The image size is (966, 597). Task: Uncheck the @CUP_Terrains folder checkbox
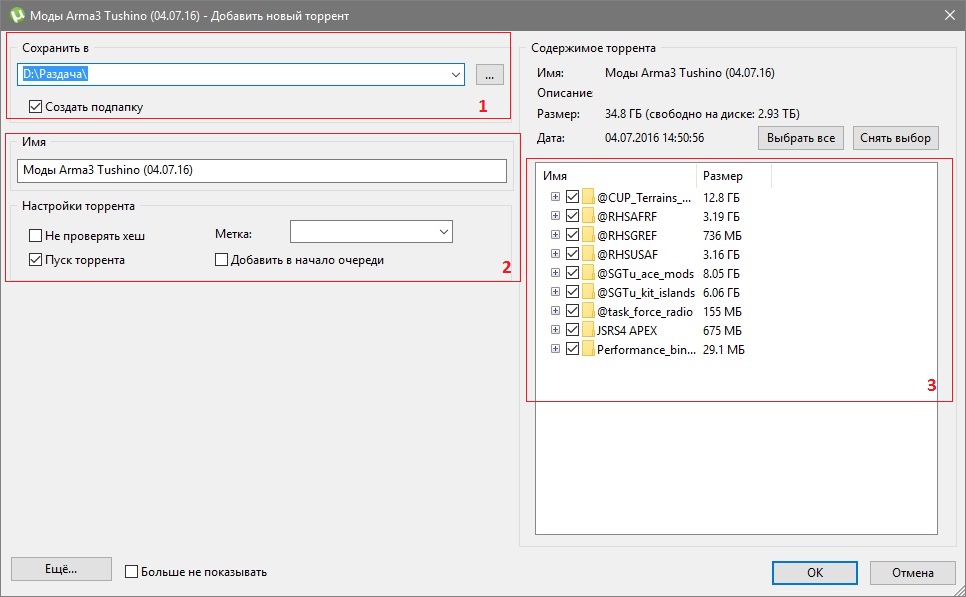coord(572,197)
